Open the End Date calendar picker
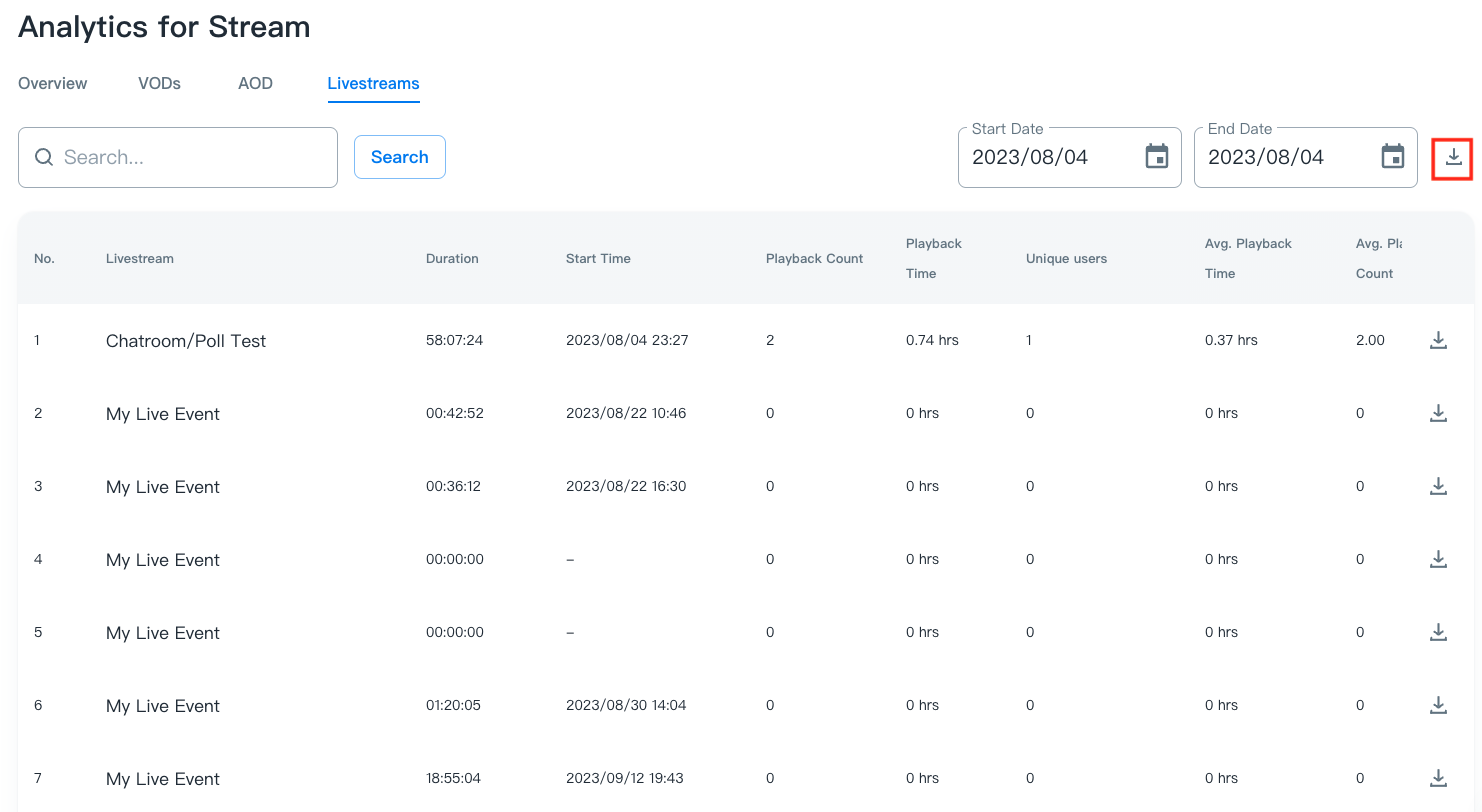Viewport: 1482px width, 812px height. point(1392,157)
